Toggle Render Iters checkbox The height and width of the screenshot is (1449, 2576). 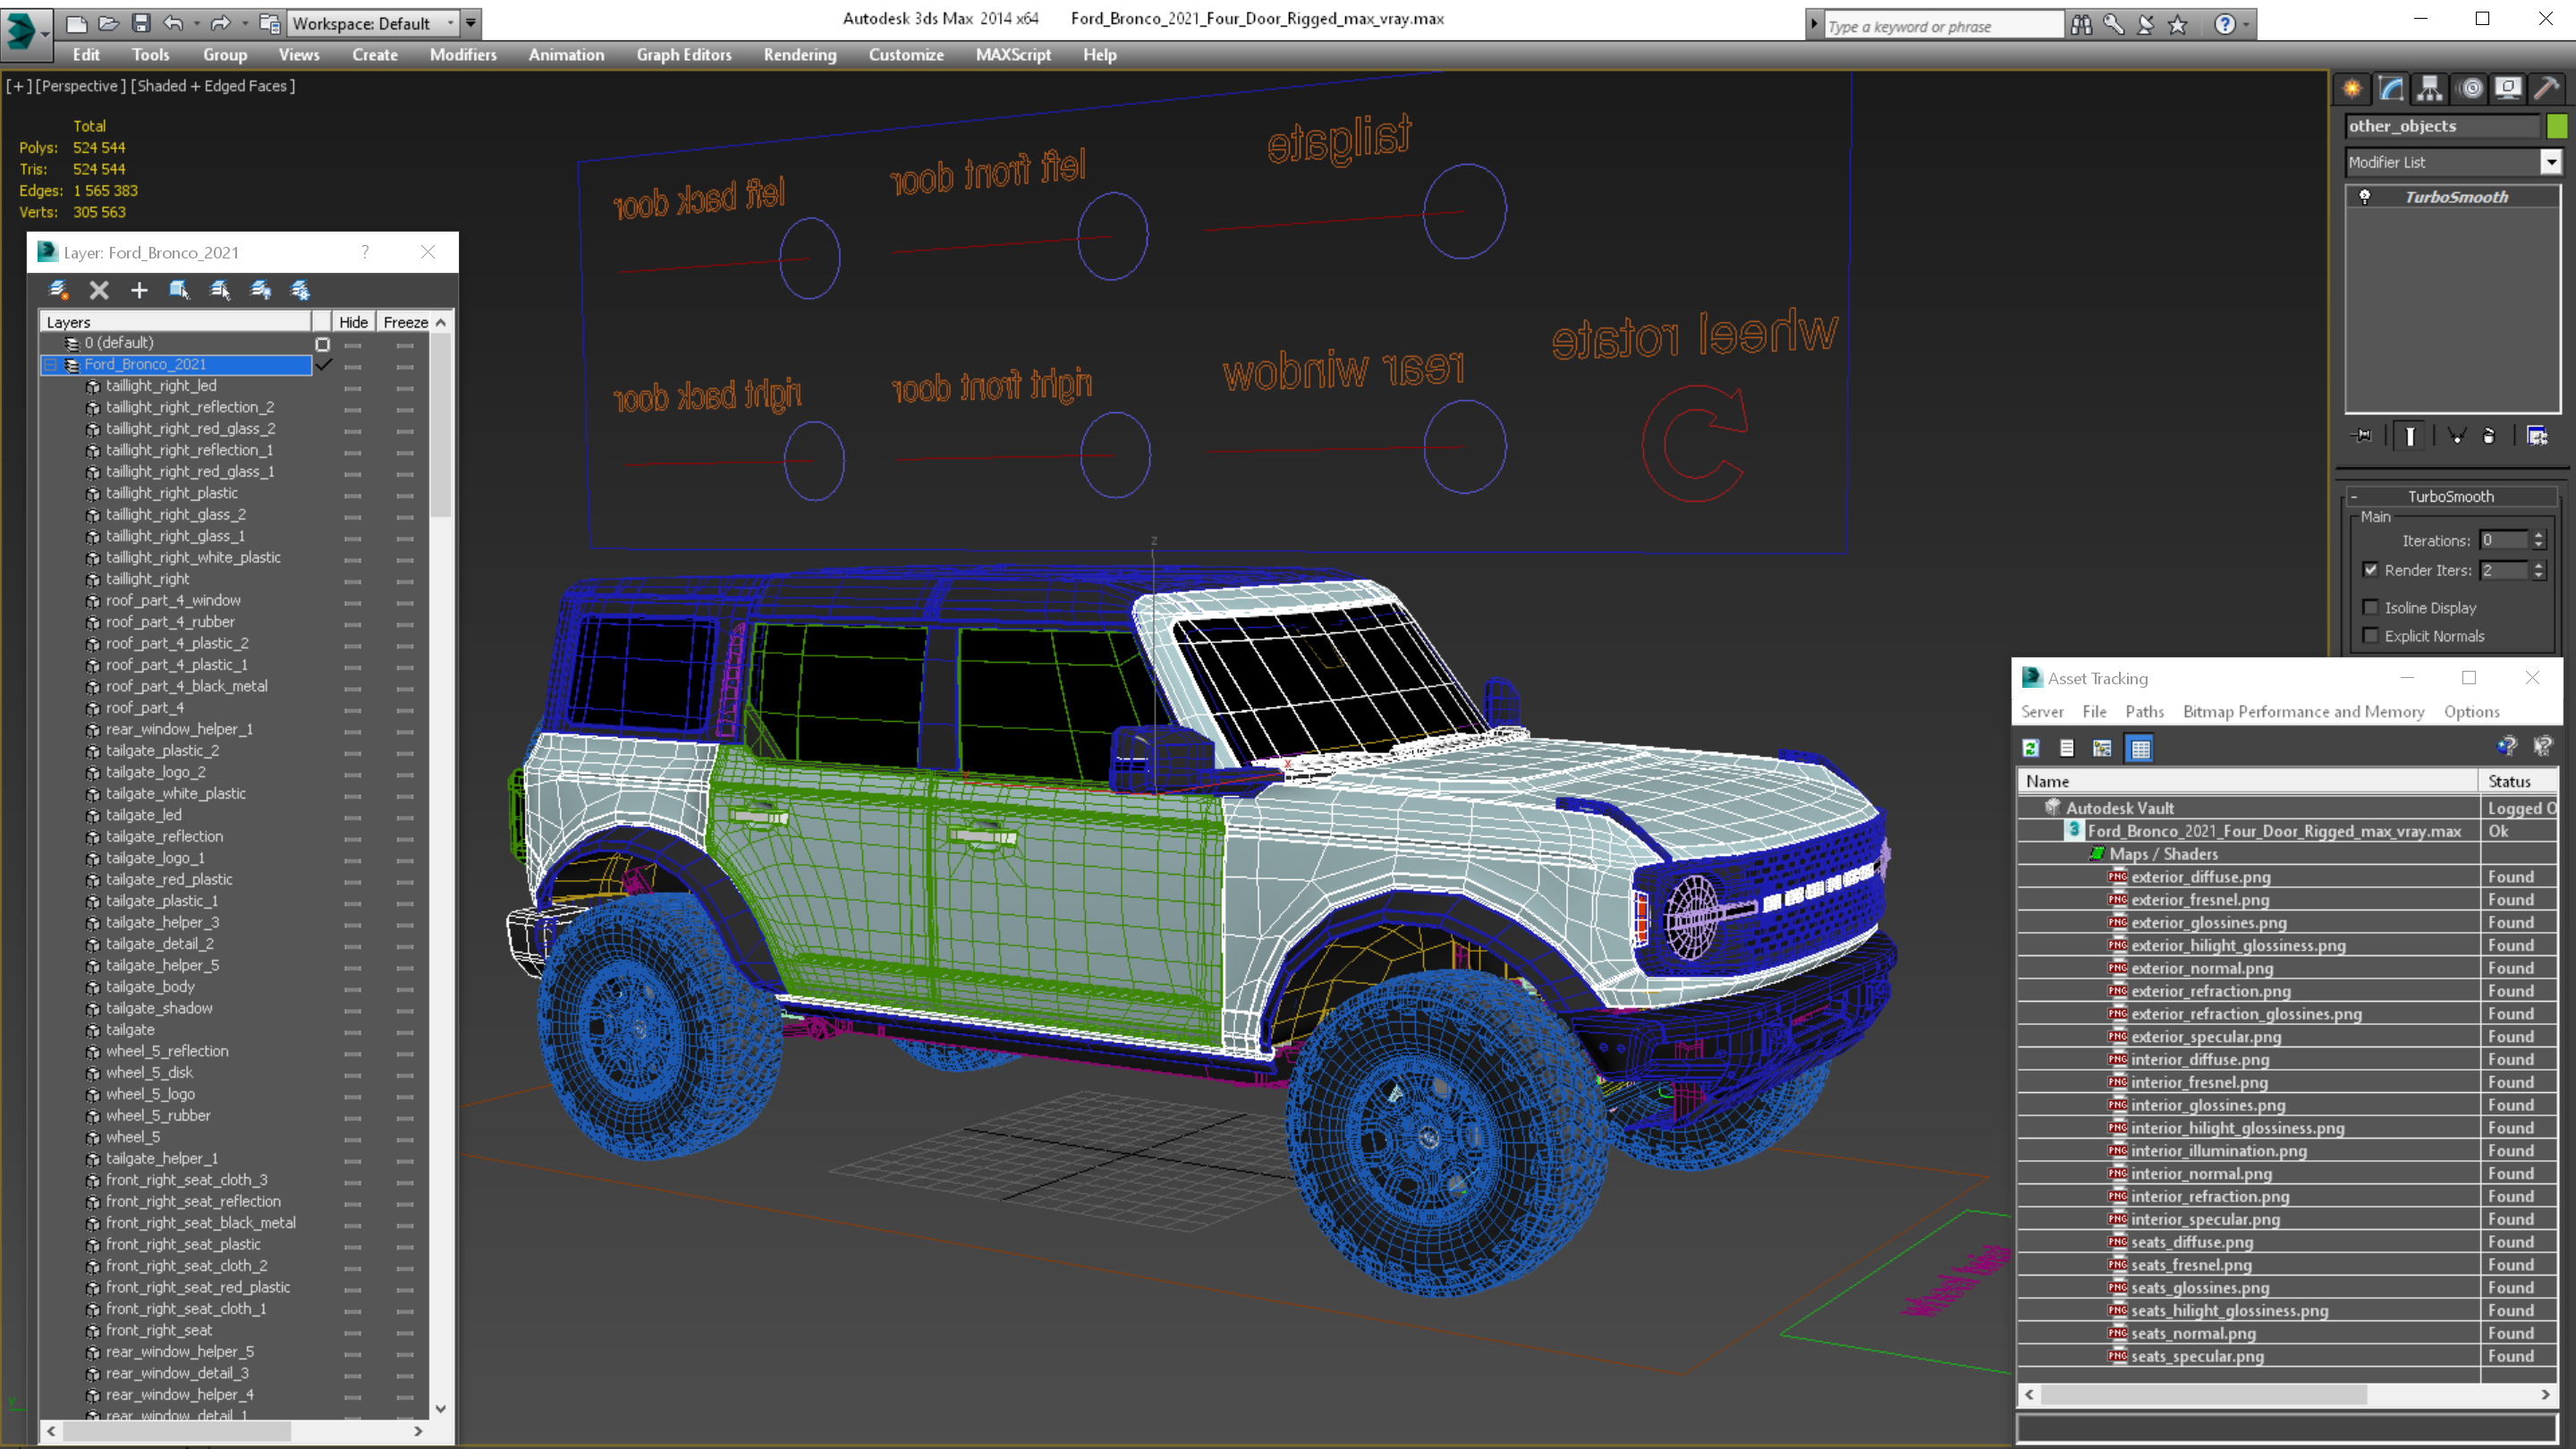[2370, 570]
